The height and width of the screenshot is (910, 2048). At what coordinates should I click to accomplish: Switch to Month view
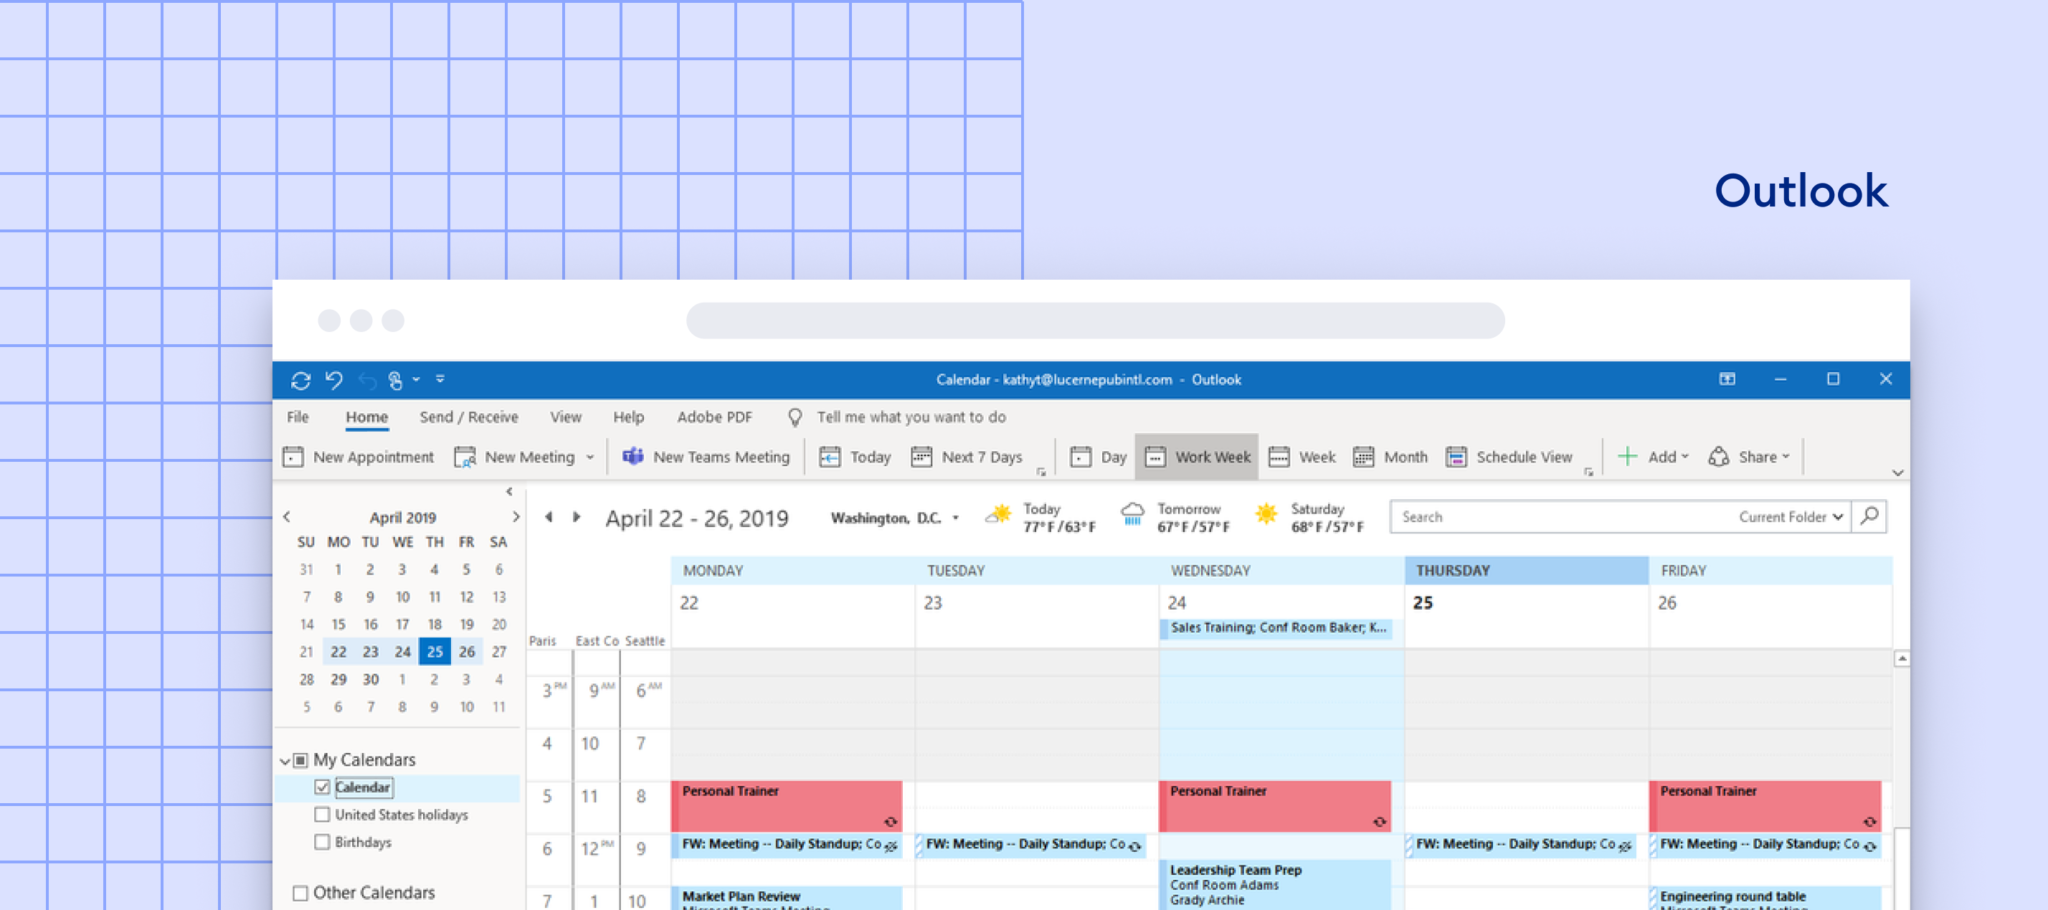click(1390, 457)
